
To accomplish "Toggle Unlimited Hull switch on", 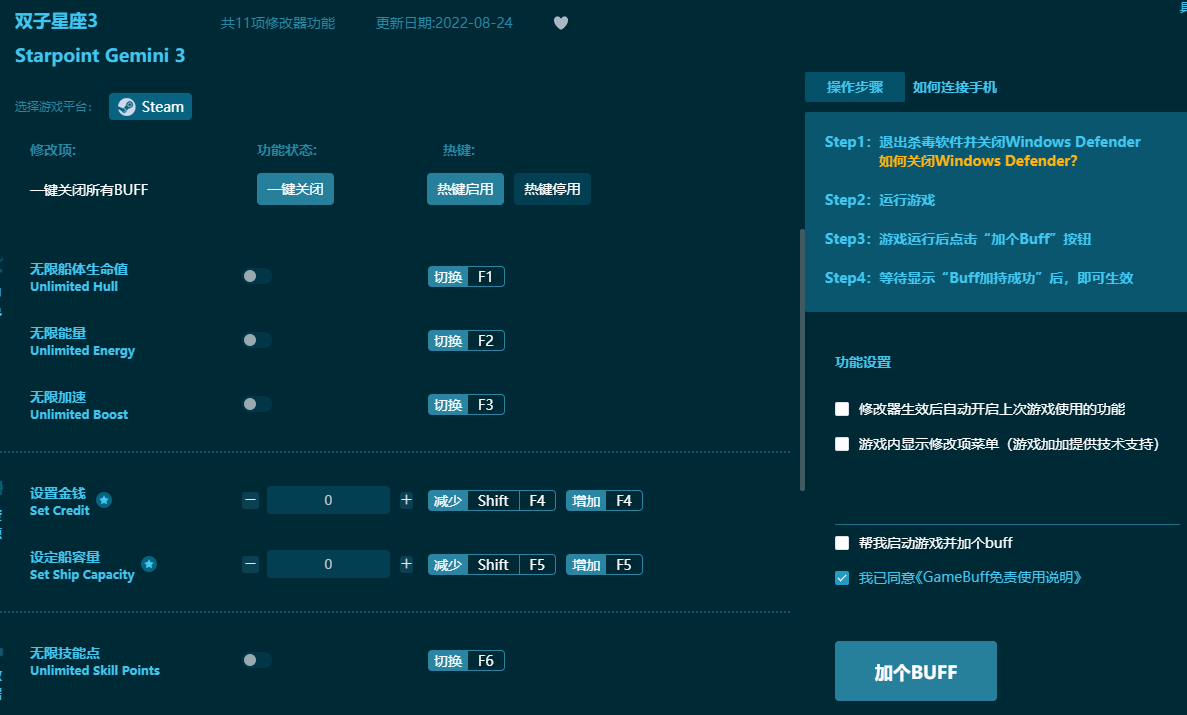I will 257,276.
